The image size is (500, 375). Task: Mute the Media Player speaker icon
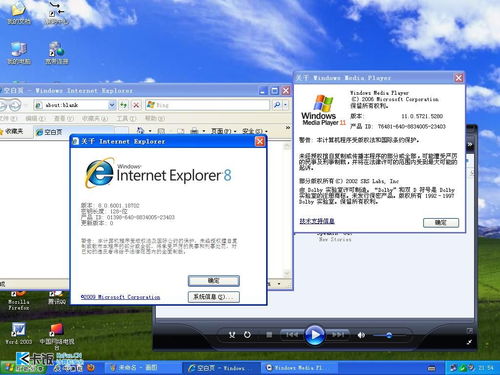point(361,335)
